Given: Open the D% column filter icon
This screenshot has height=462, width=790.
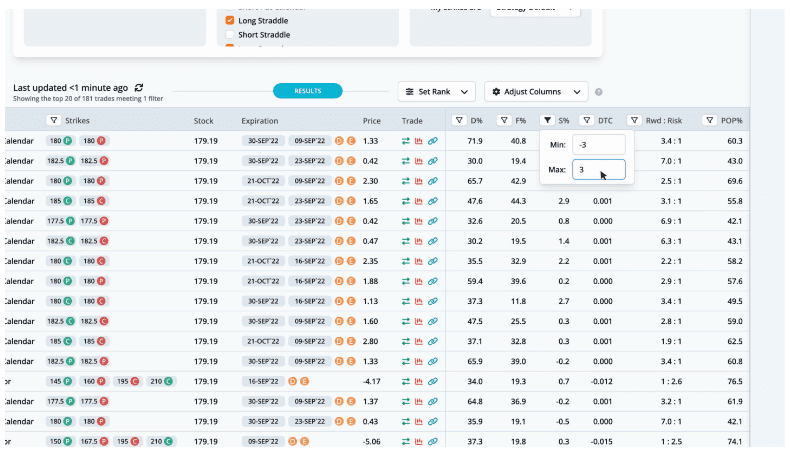Looking at the screenshot, I should pyautogui.click(x=458, y=121).
